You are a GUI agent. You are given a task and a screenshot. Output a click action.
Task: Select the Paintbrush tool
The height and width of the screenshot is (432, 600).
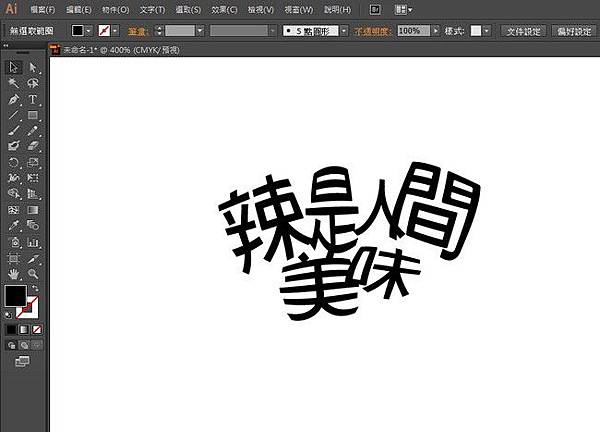coord(13,130)
